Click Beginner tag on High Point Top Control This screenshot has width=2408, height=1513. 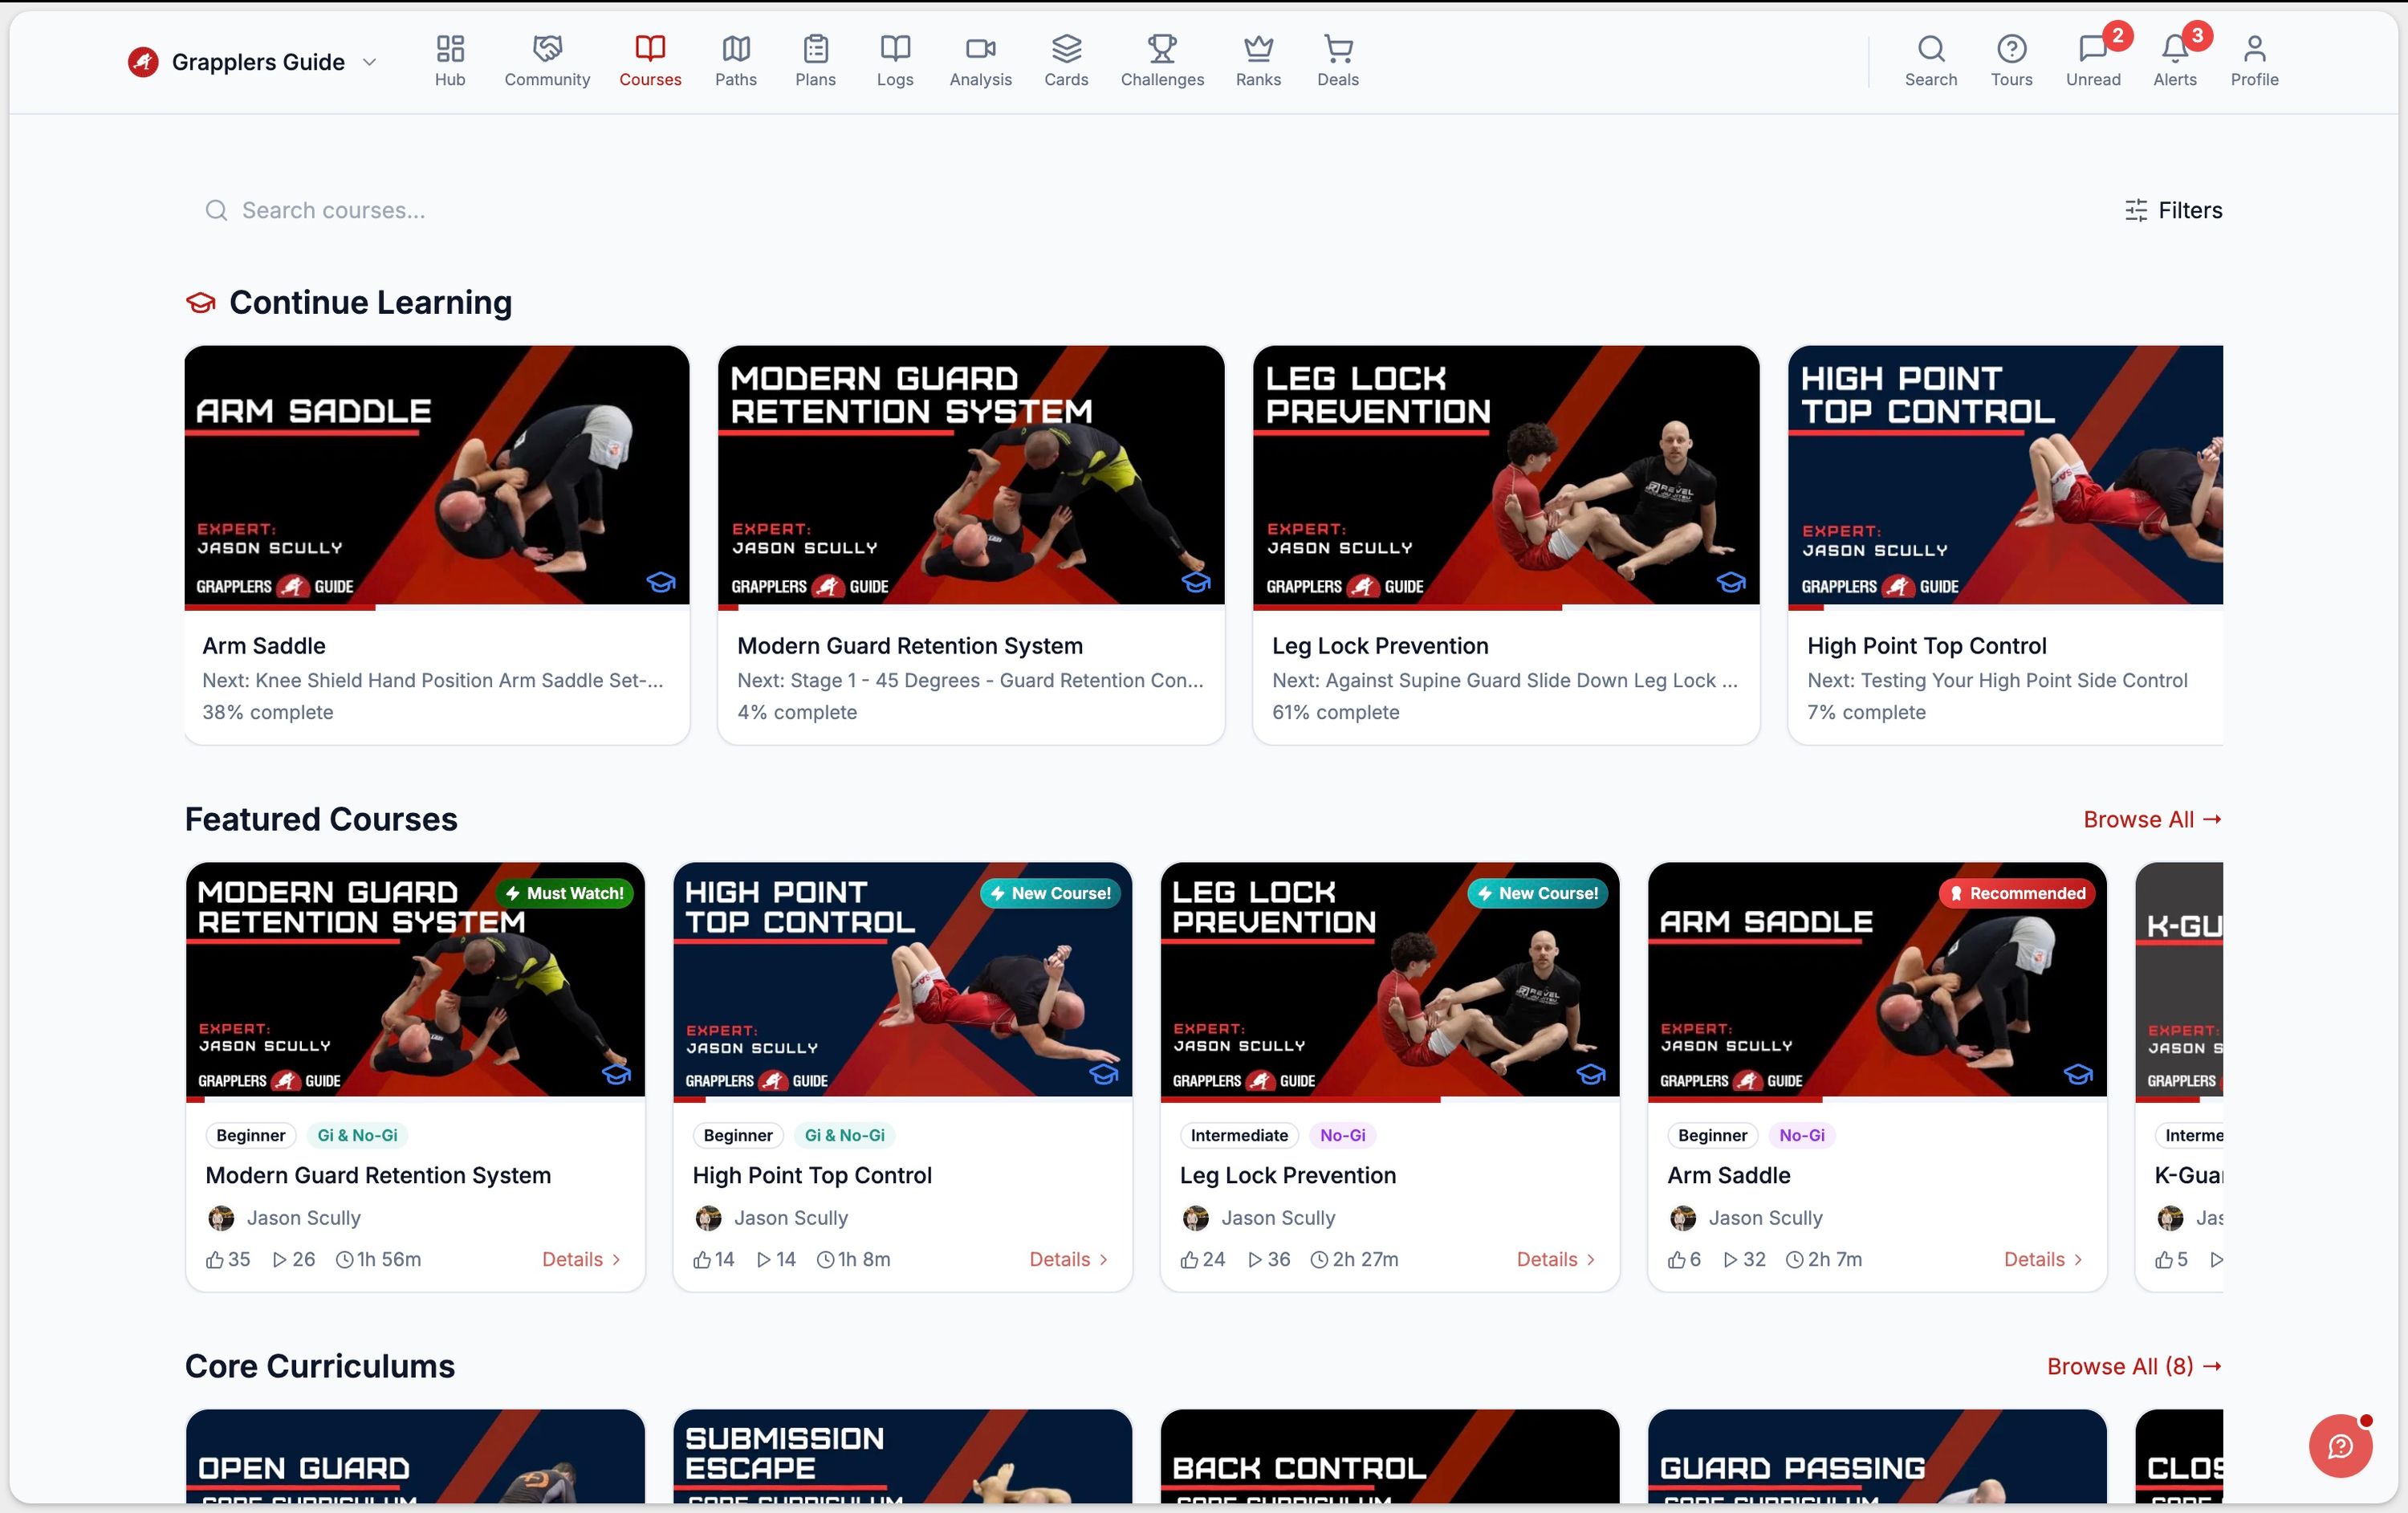[x=738, y=1135]
